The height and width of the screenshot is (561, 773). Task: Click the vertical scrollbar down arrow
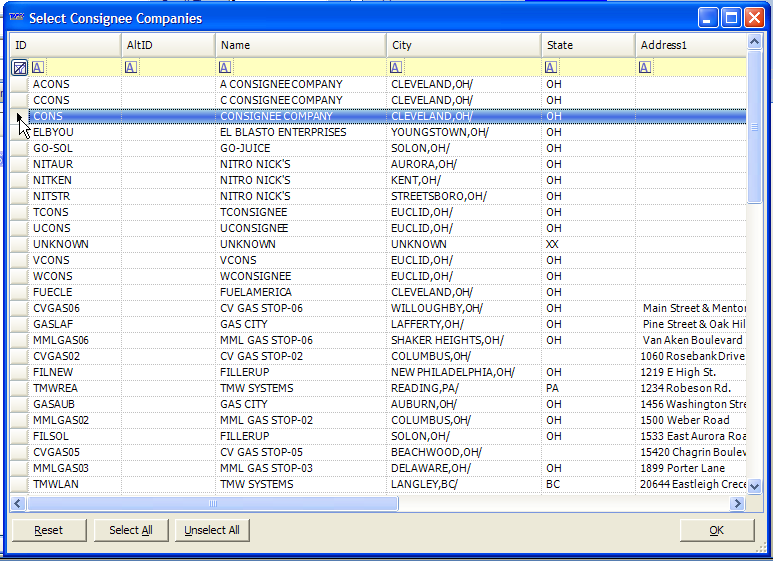[x=755, y=486]
